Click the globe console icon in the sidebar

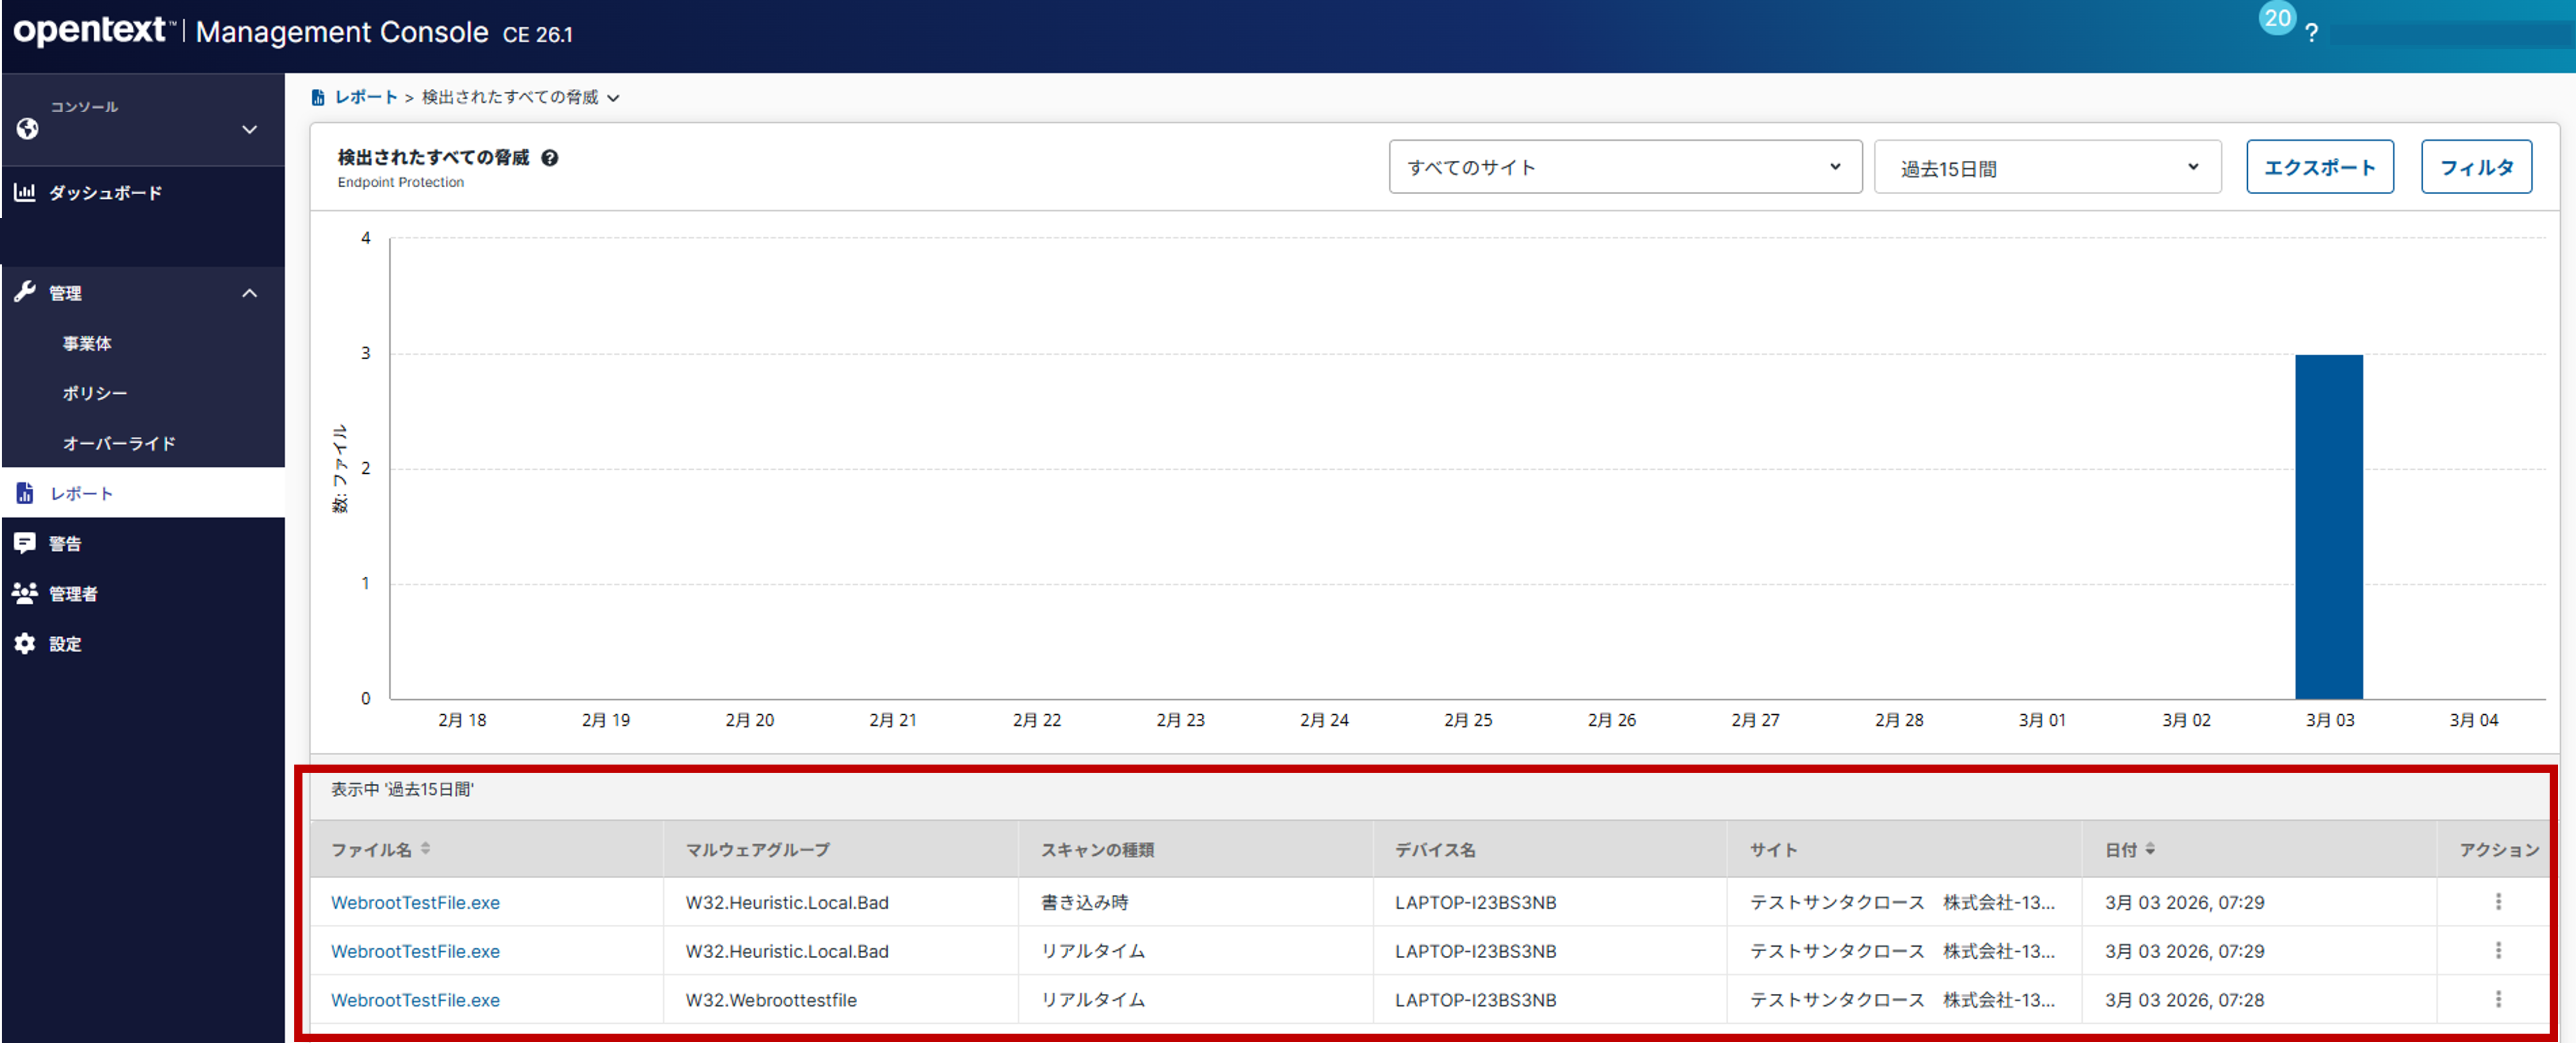pos(27,129)
